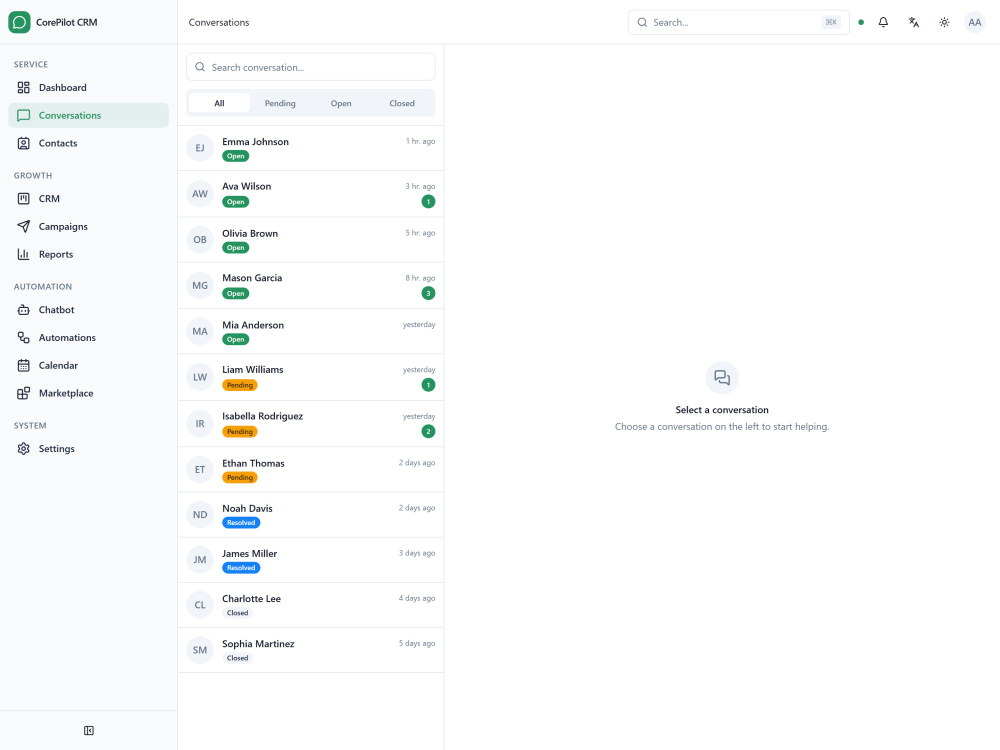The height and width of the screenshot is (750, 1000).
Task: Go to Marketplace in the sidebar
Action: tap(89, 393)
